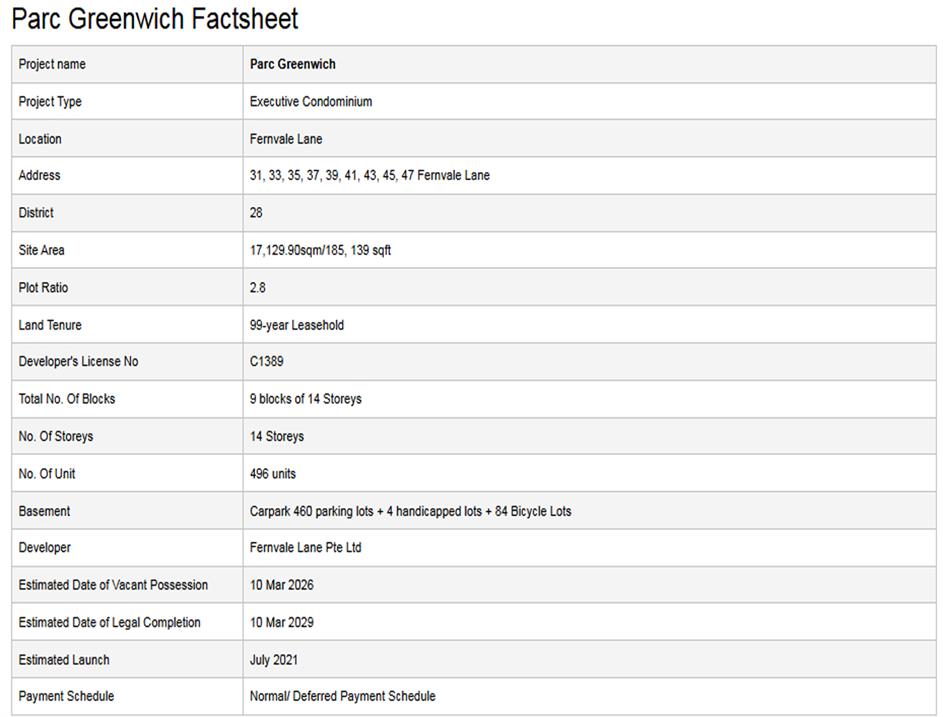This screenshot has width=943, height=717.
Task: Click the Land Tenure row label
Action: (x=50, y=325)
